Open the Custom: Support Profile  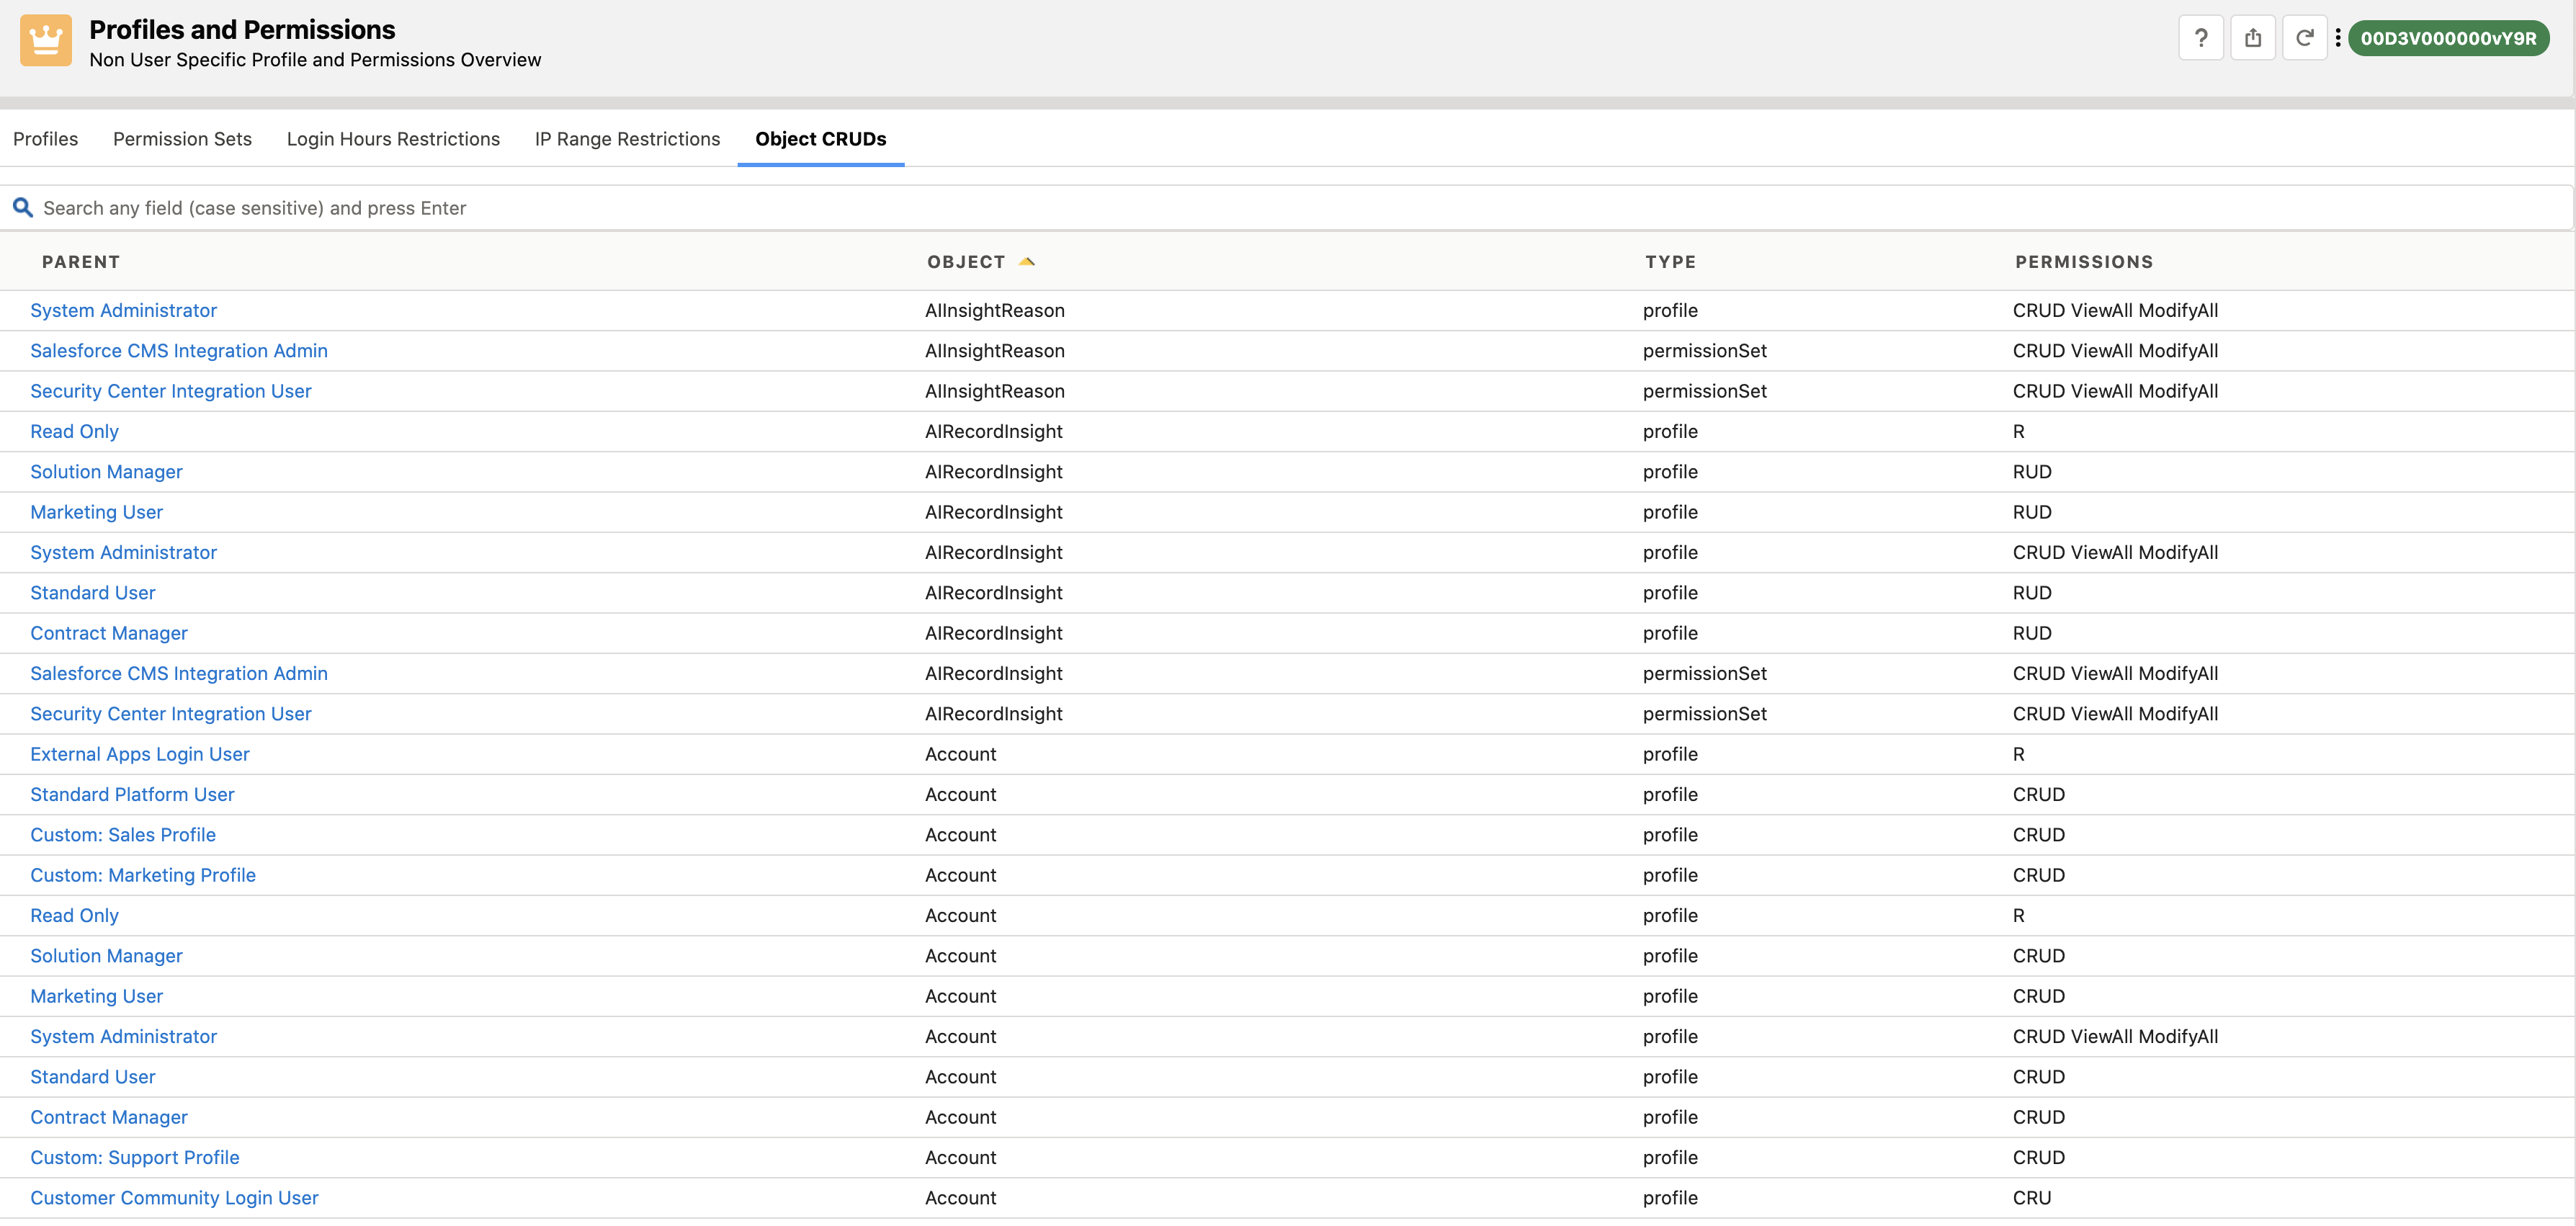tap(135, 1157)
